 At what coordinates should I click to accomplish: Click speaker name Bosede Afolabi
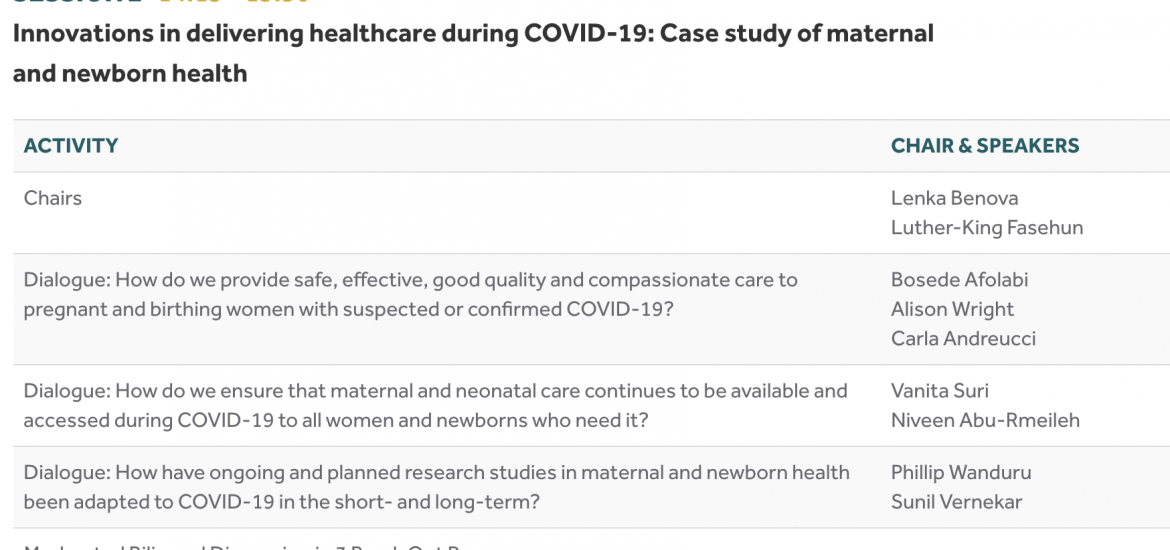pos(960,280)
